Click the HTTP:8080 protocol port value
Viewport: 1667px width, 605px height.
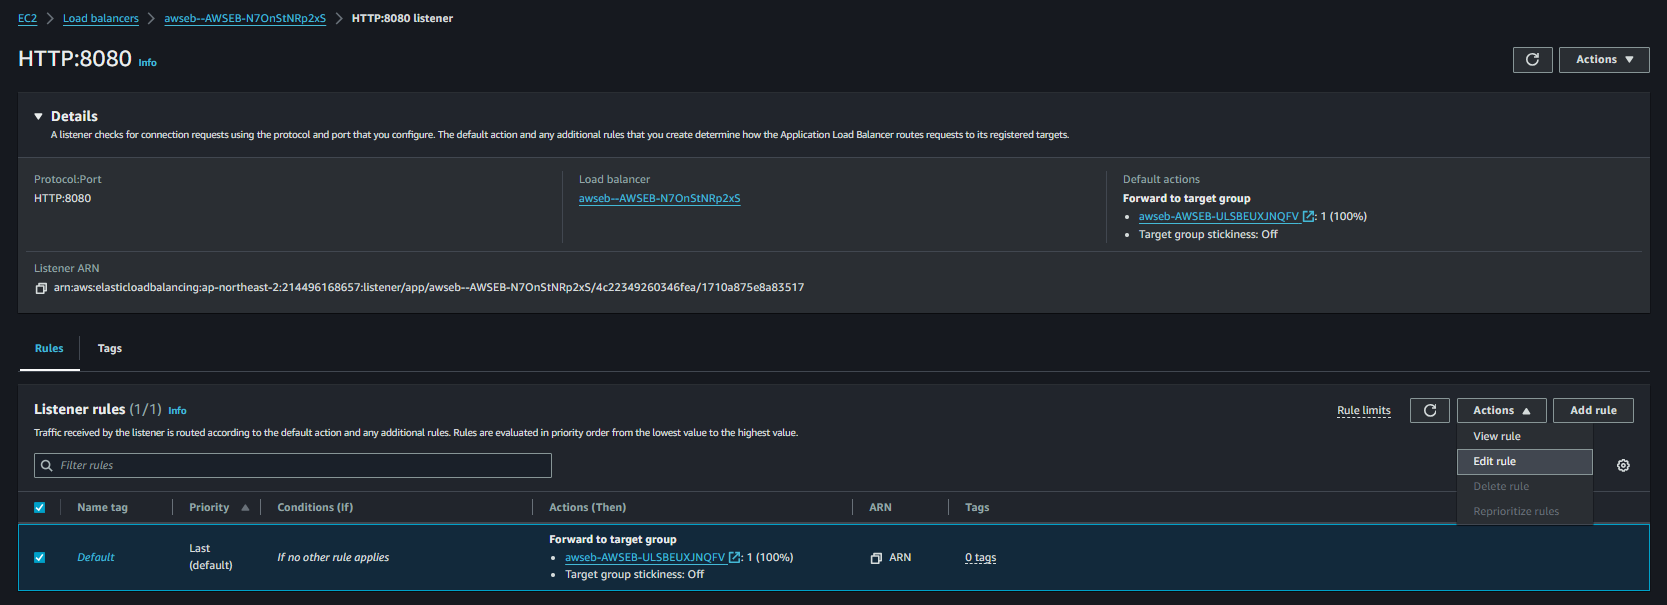click(62, 198)
